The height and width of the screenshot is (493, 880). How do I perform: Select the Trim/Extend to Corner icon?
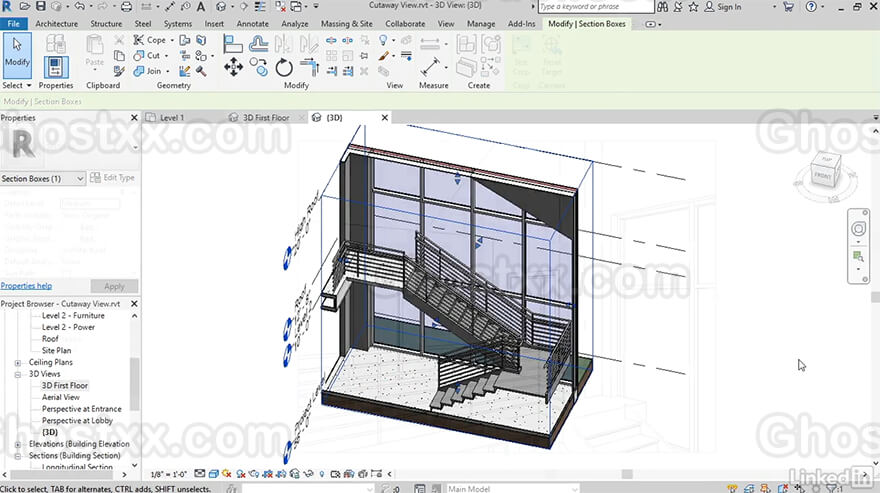309,67
